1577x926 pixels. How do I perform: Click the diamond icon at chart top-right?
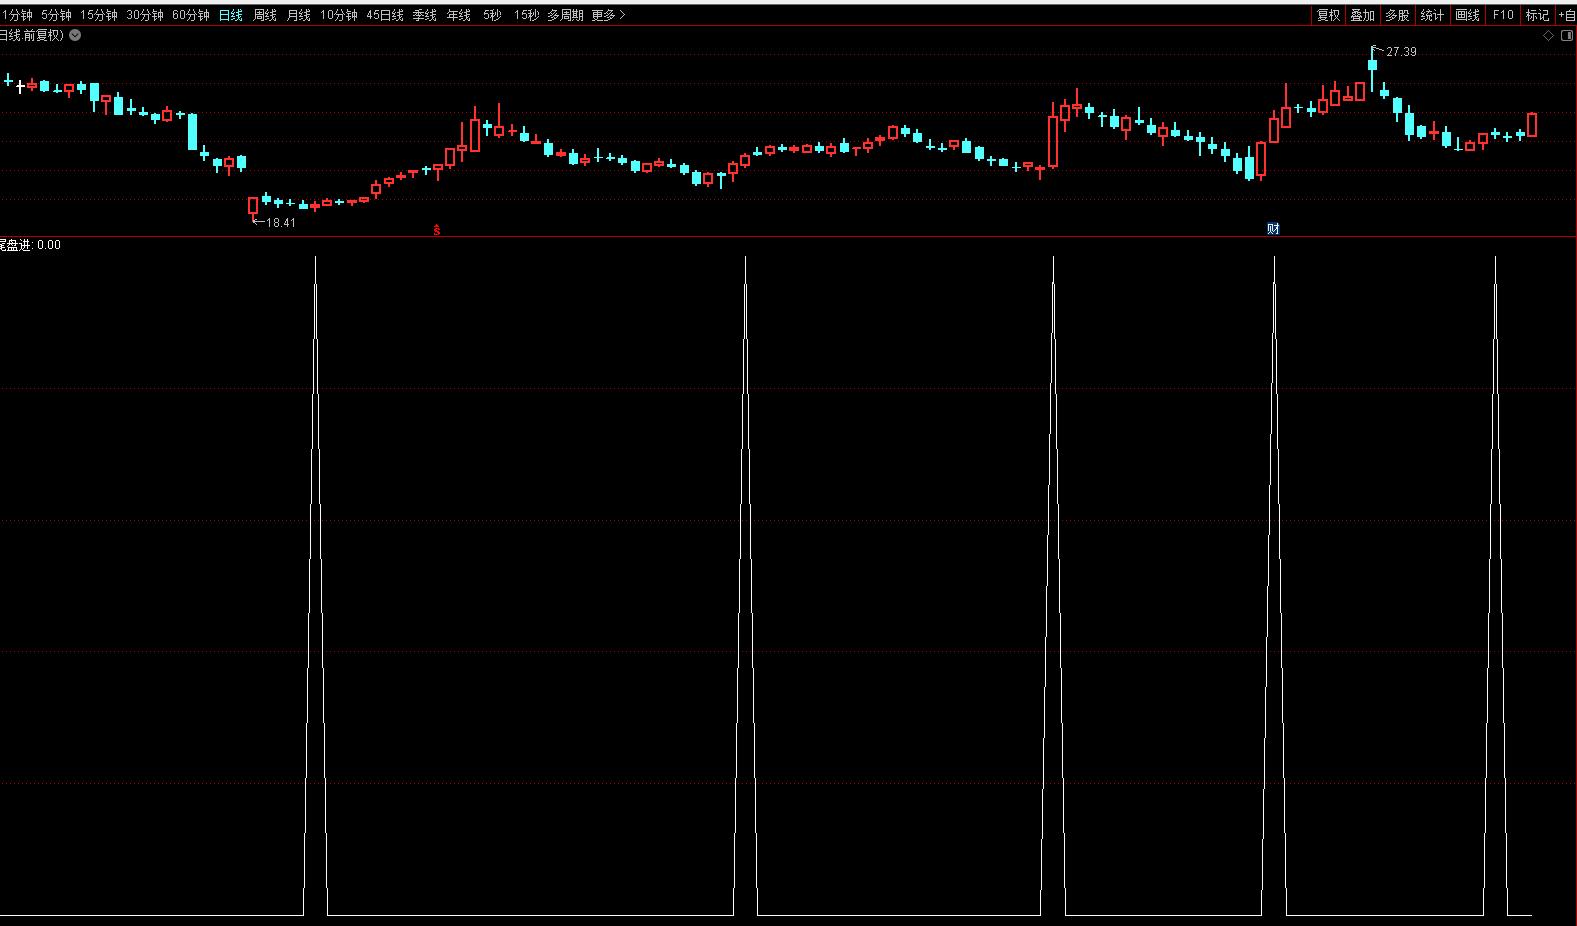1548,36
